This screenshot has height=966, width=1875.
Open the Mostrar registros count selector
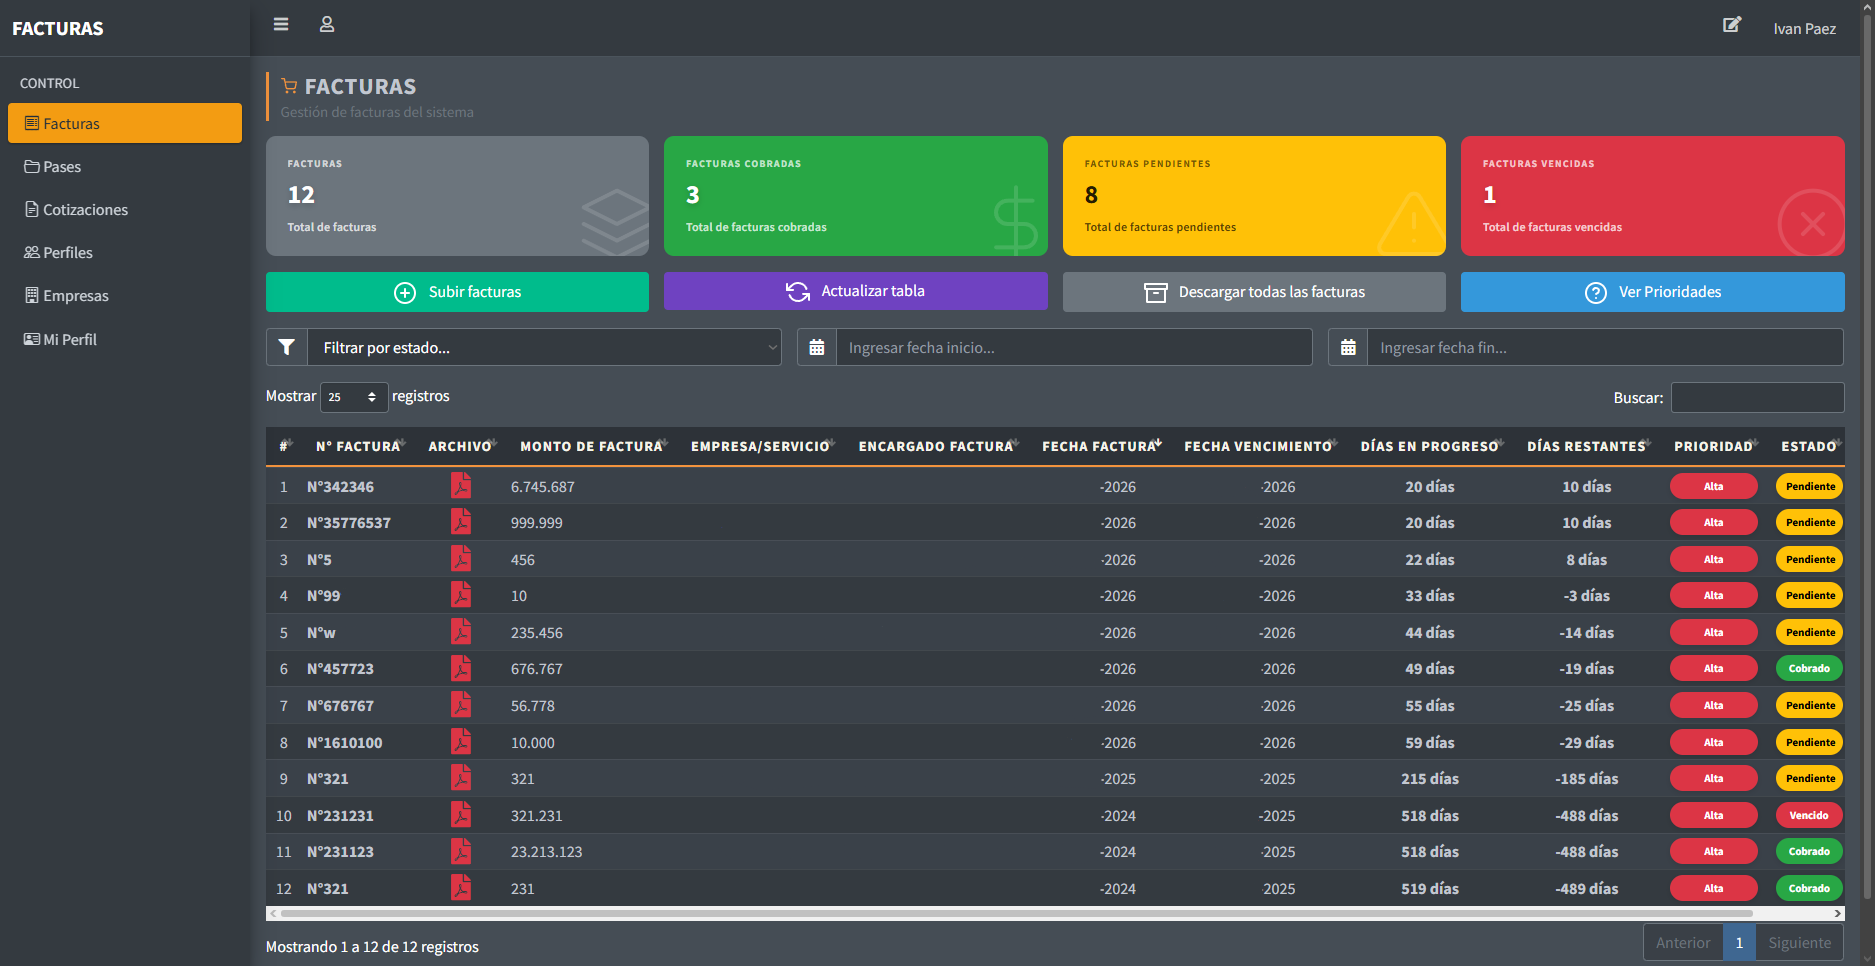[x=354, y=397]
